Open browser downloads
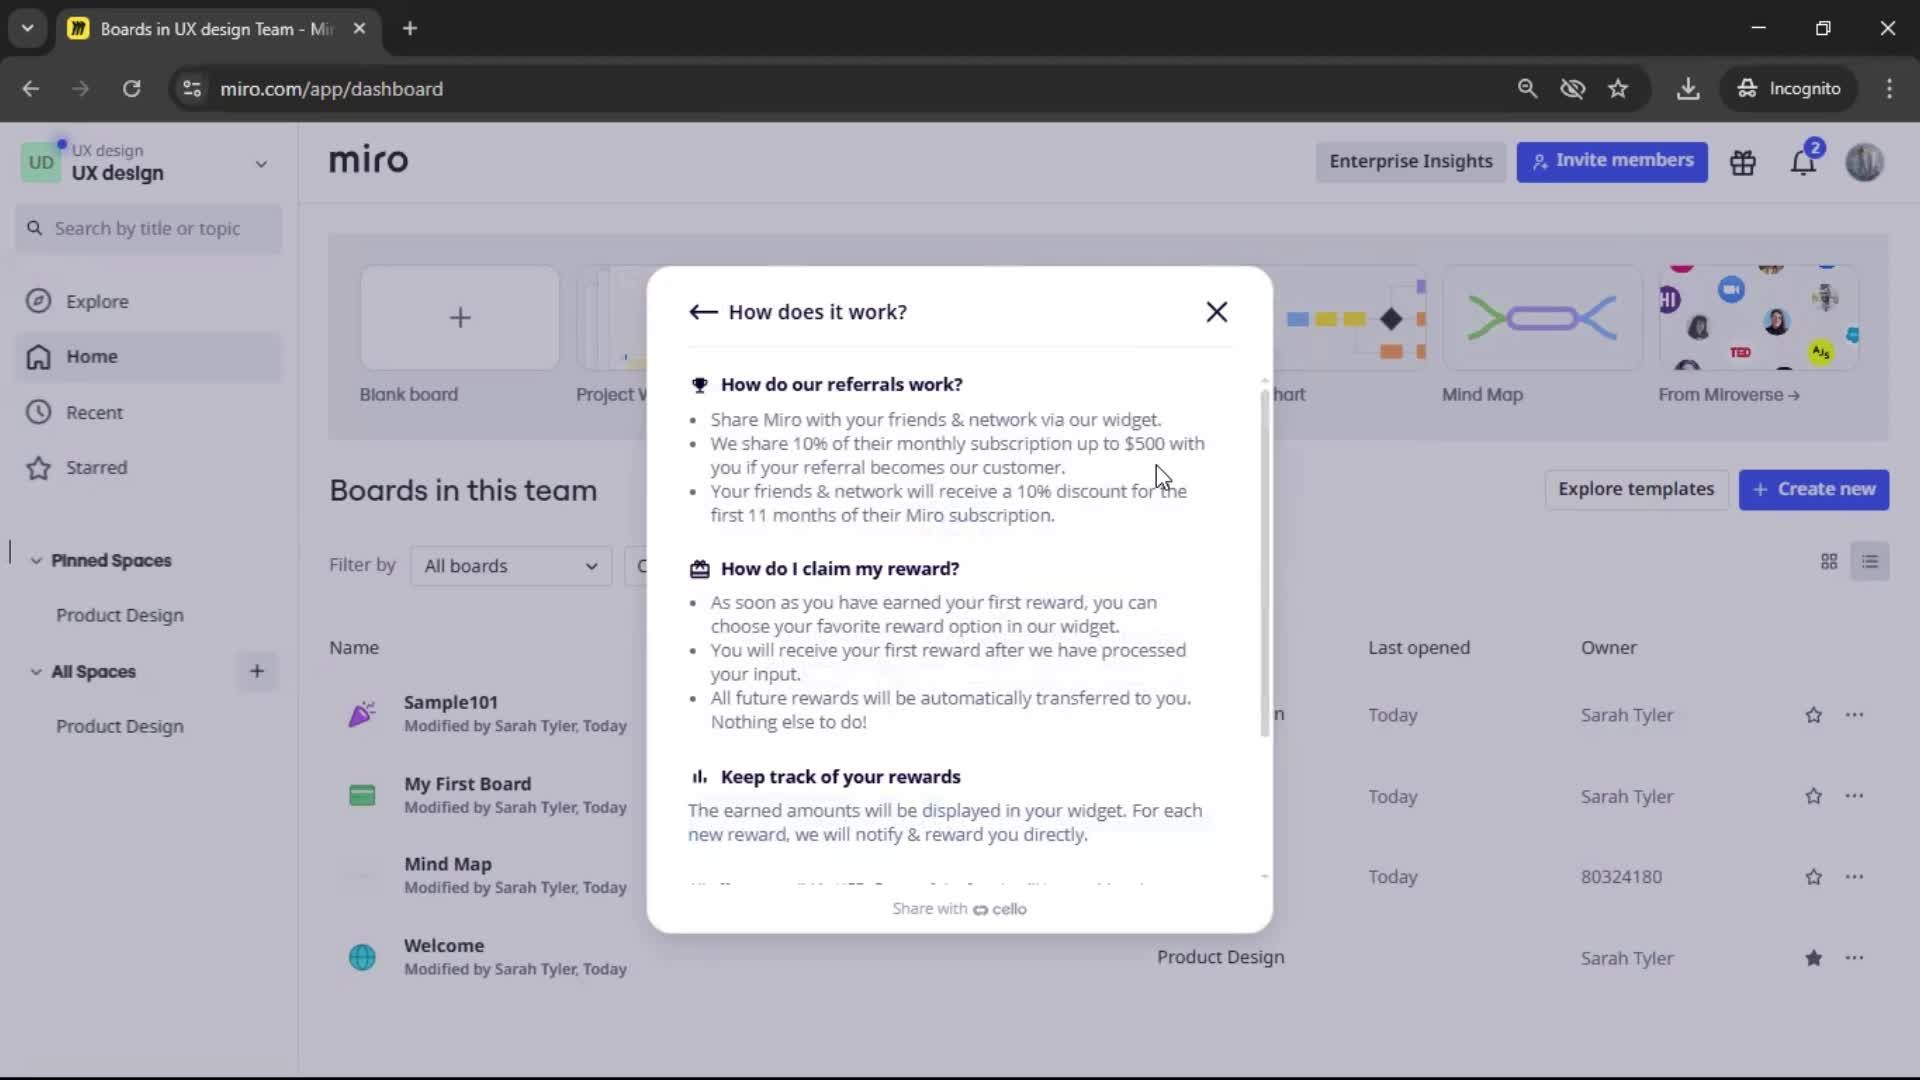This screenshot has height=1080, width=1920. click(x=1688, y=89)
